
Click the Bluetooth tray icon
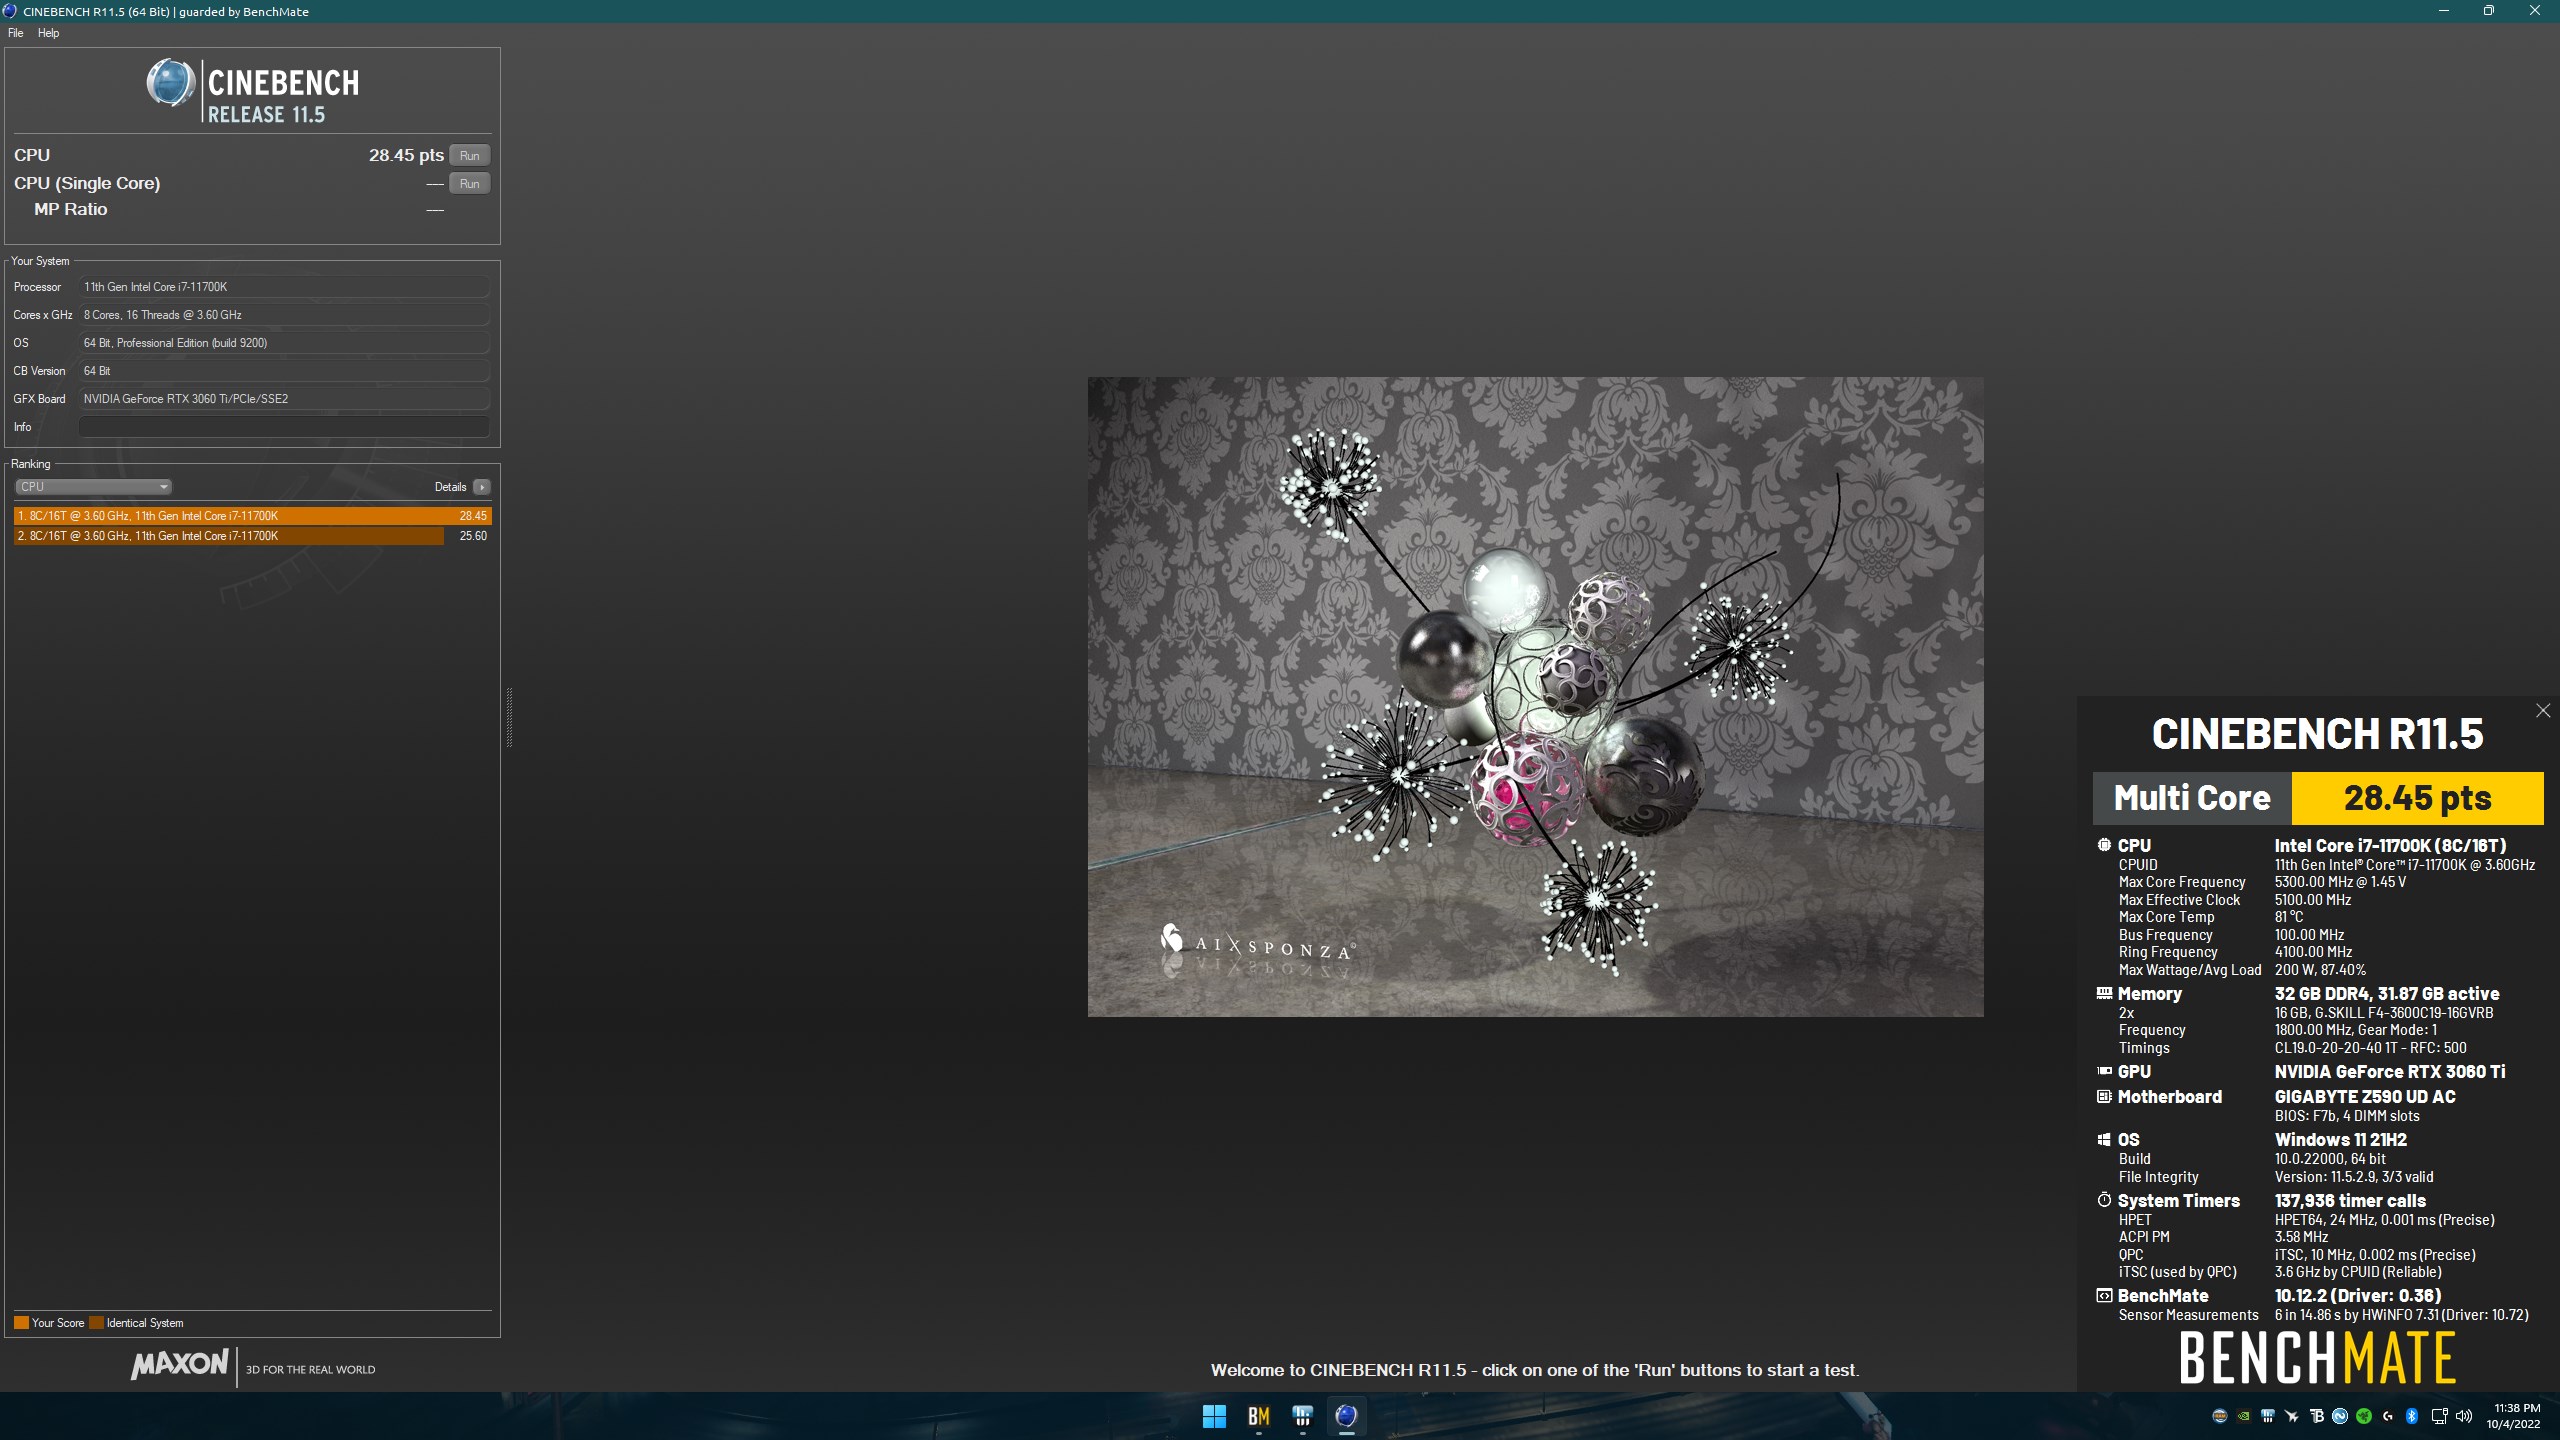coord(2411,1416)
